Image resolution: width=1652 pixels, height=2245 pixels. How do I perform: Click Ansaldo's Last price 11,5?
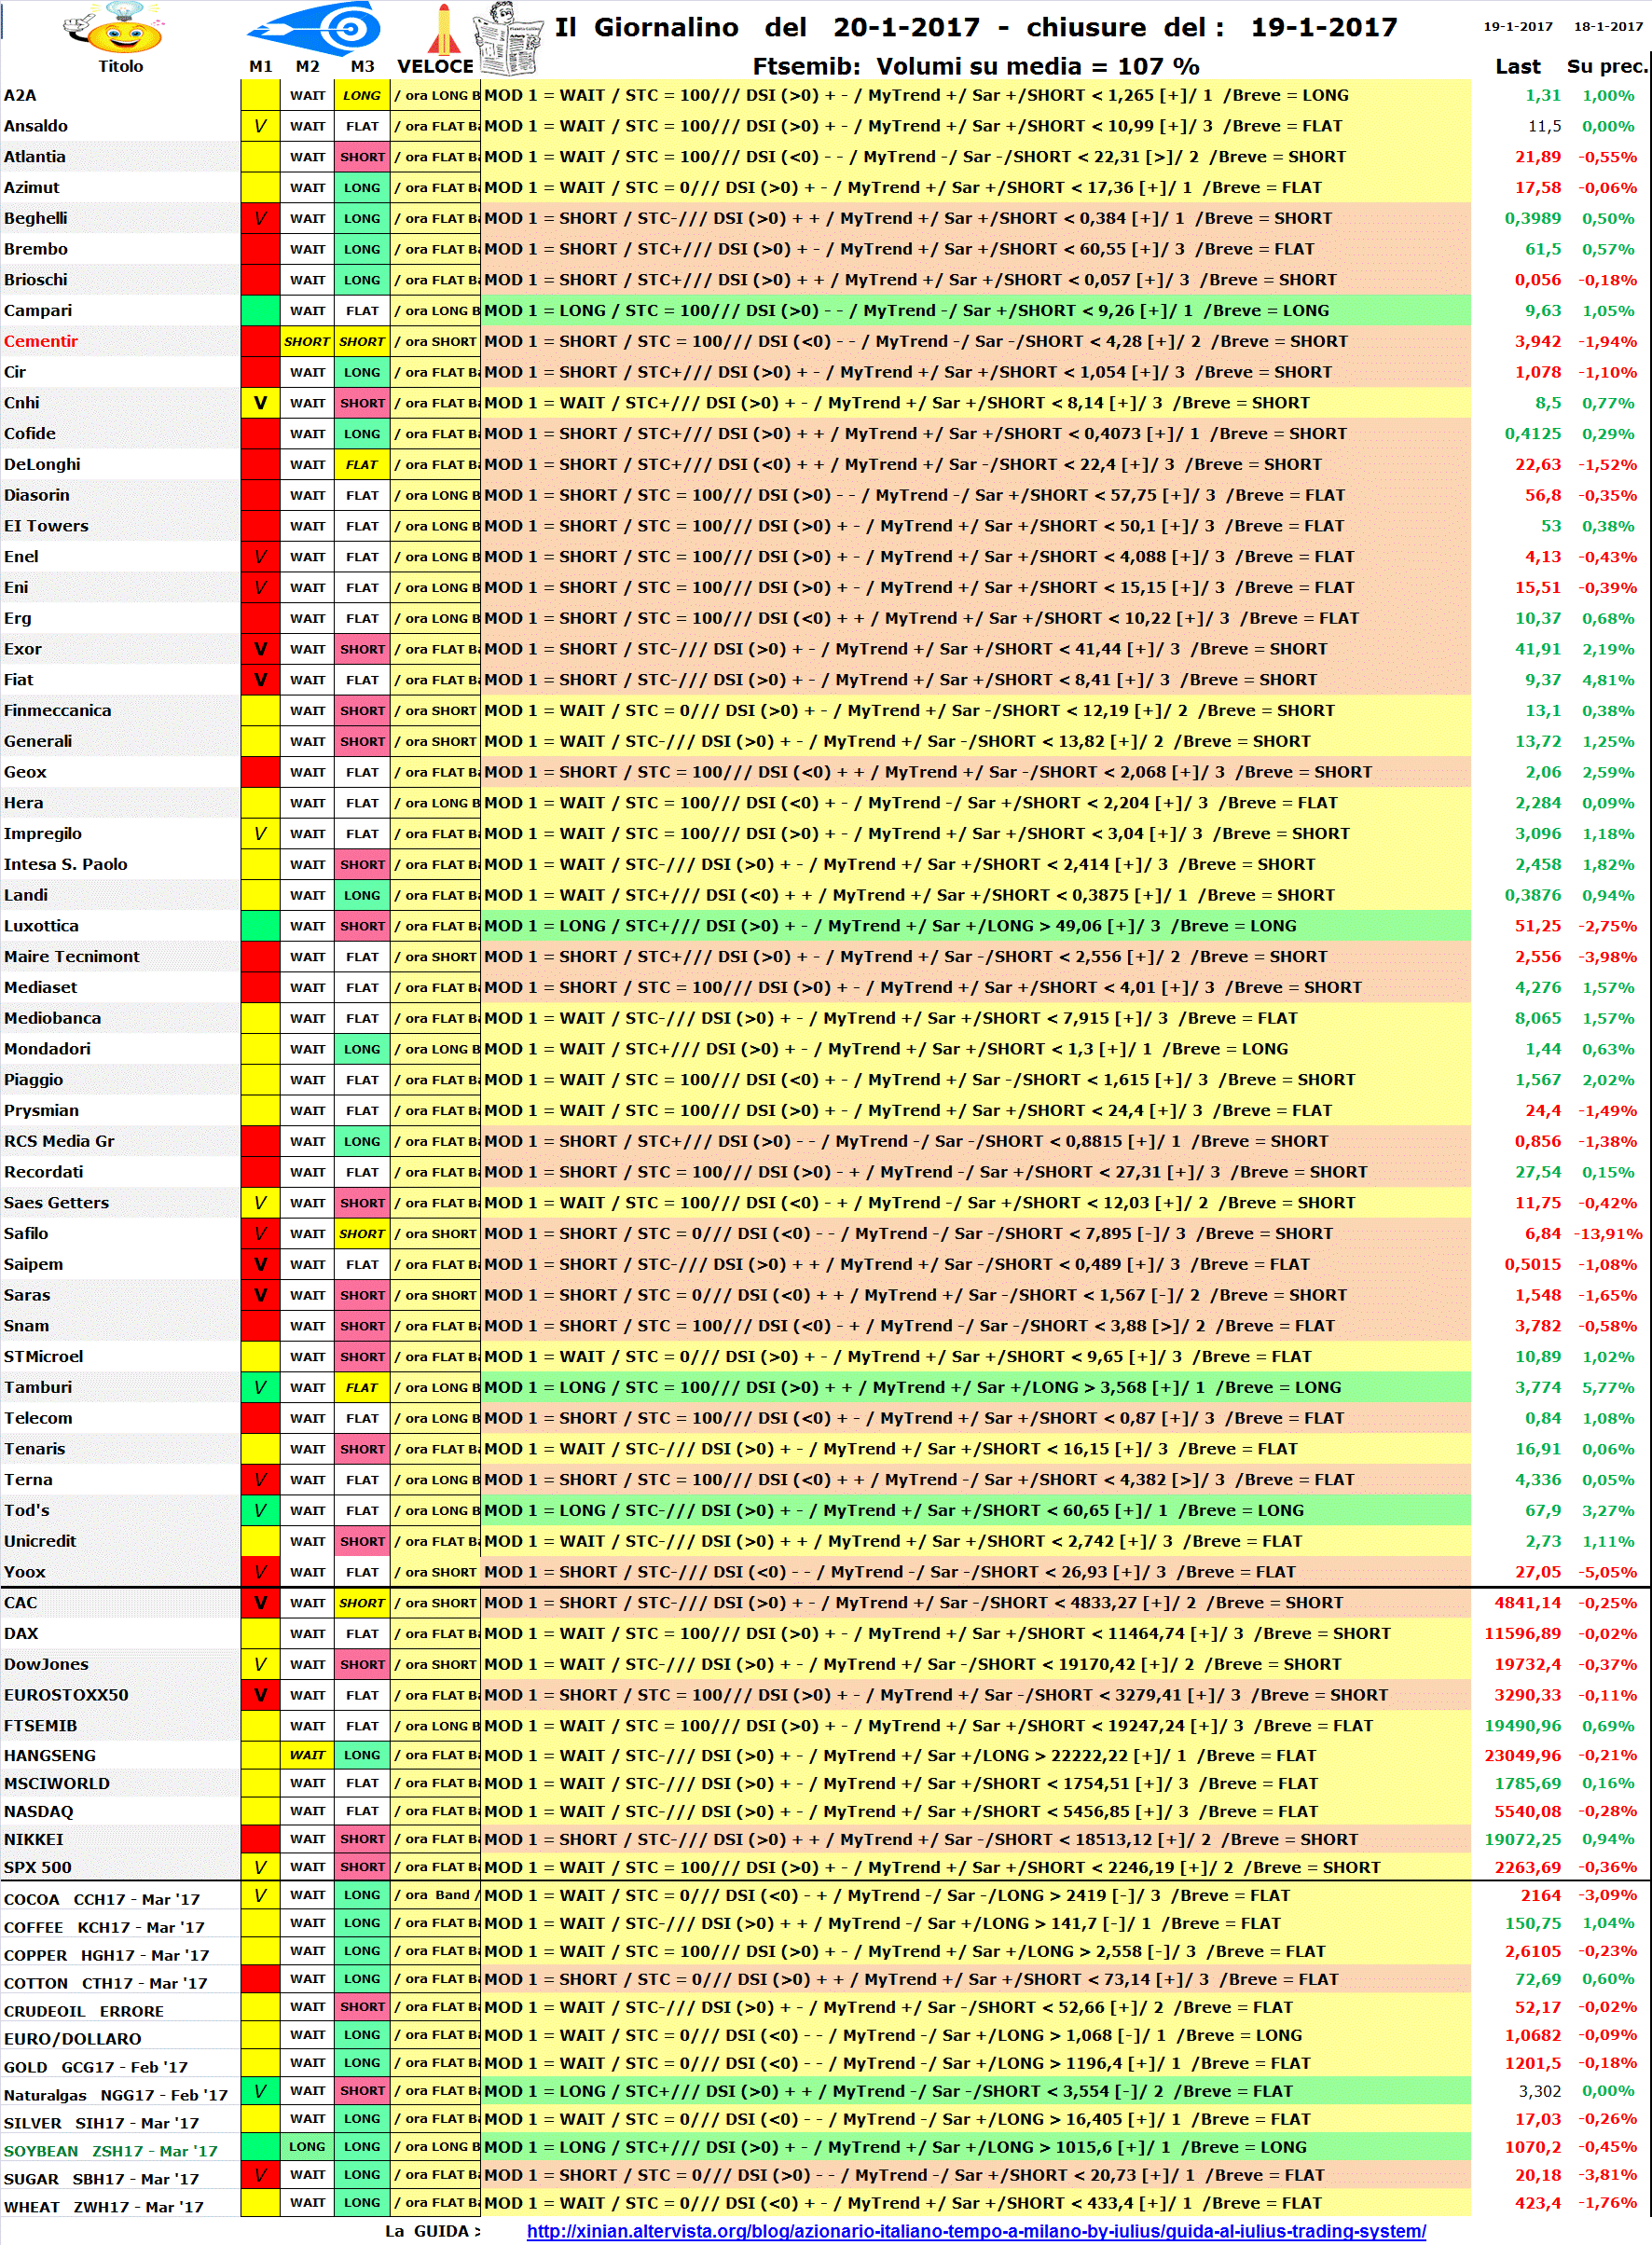tap(1544, 126)
